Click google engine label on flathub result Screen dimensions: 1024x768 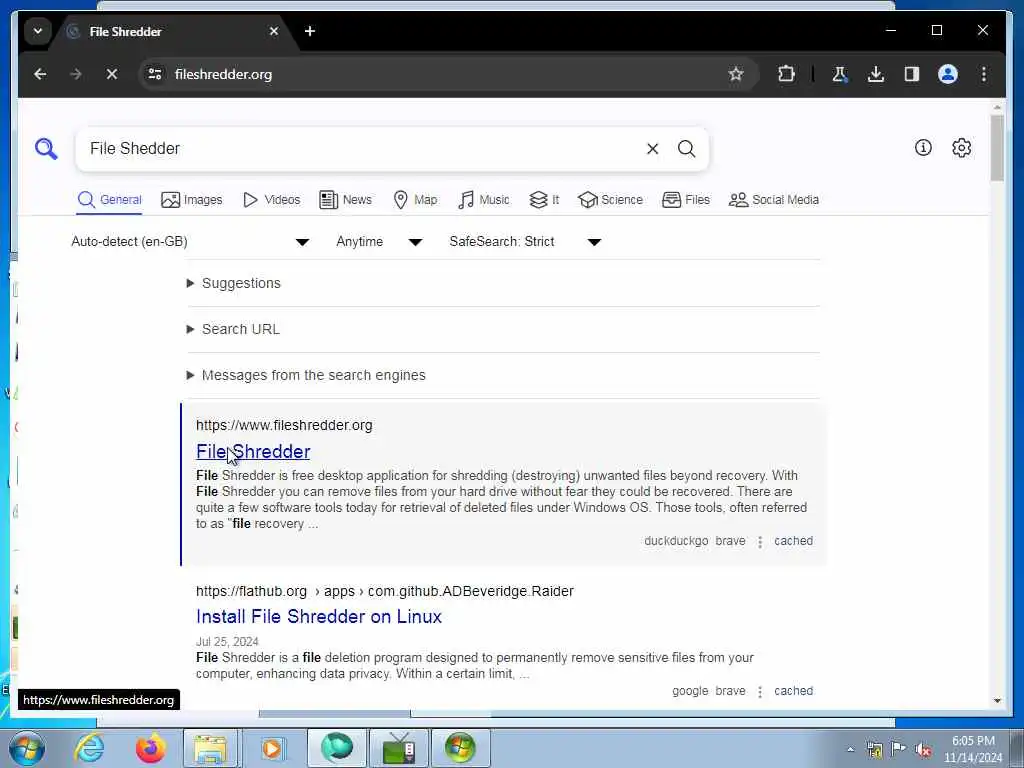tap(690, 691)
